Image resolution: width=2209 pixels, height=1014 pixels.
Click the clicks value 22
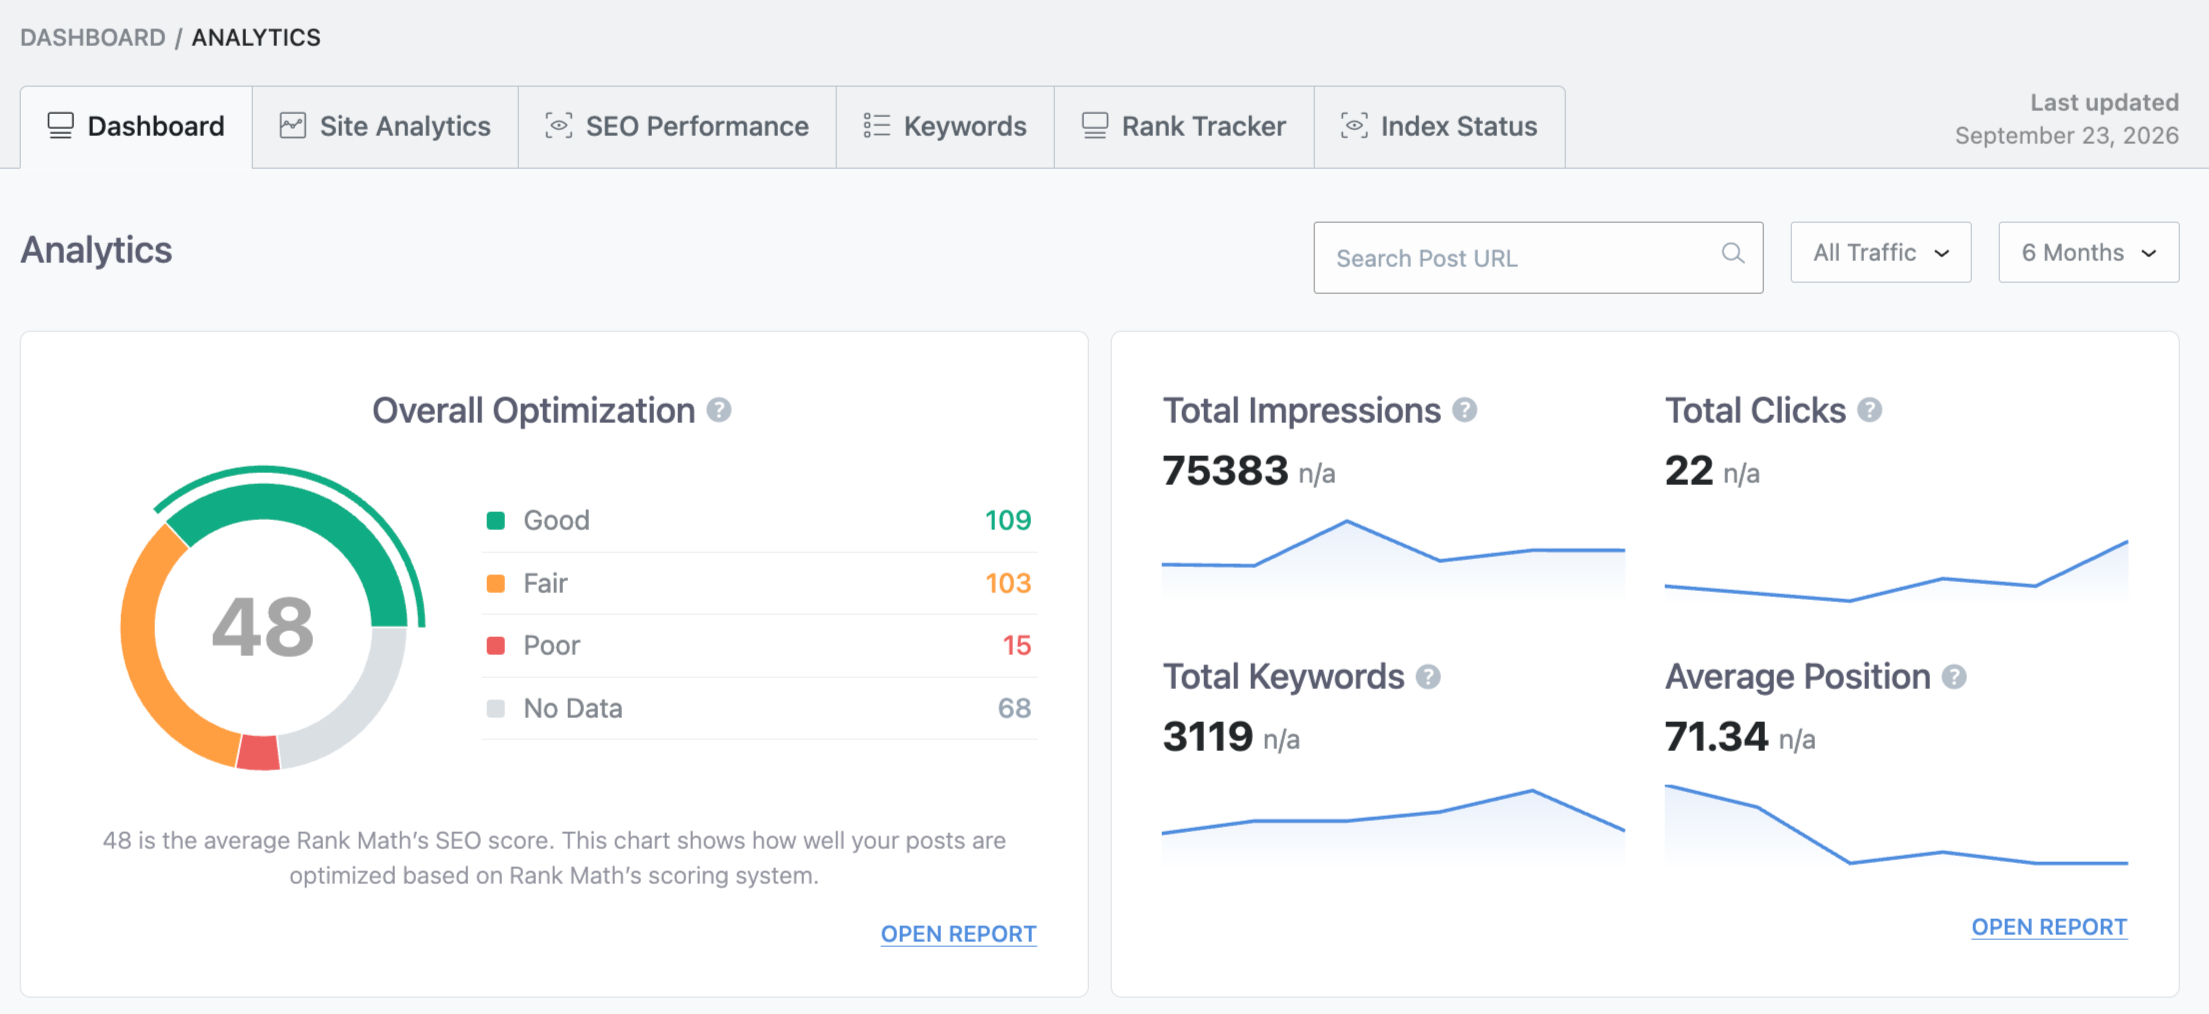tap(1689, 470)
